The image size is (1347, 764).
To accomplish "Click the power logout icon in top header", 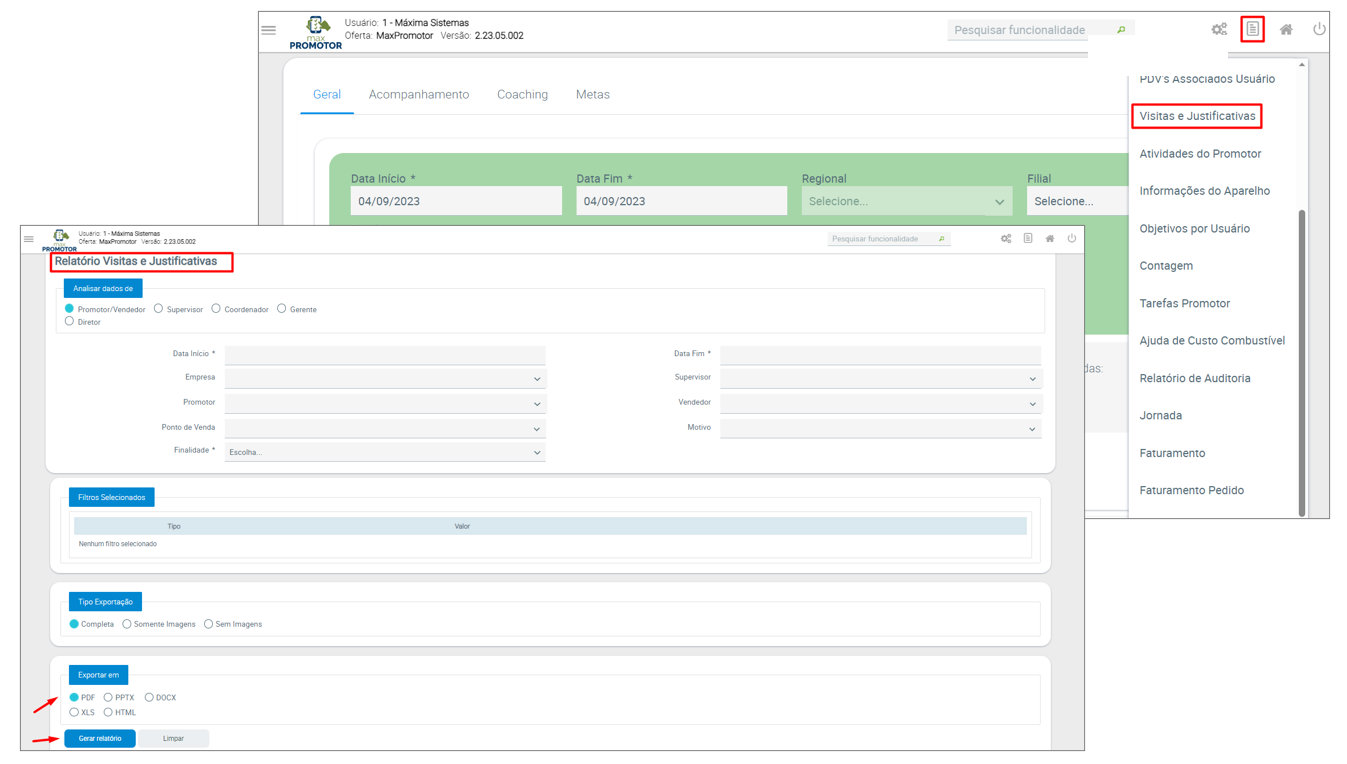I will 1319,30.
